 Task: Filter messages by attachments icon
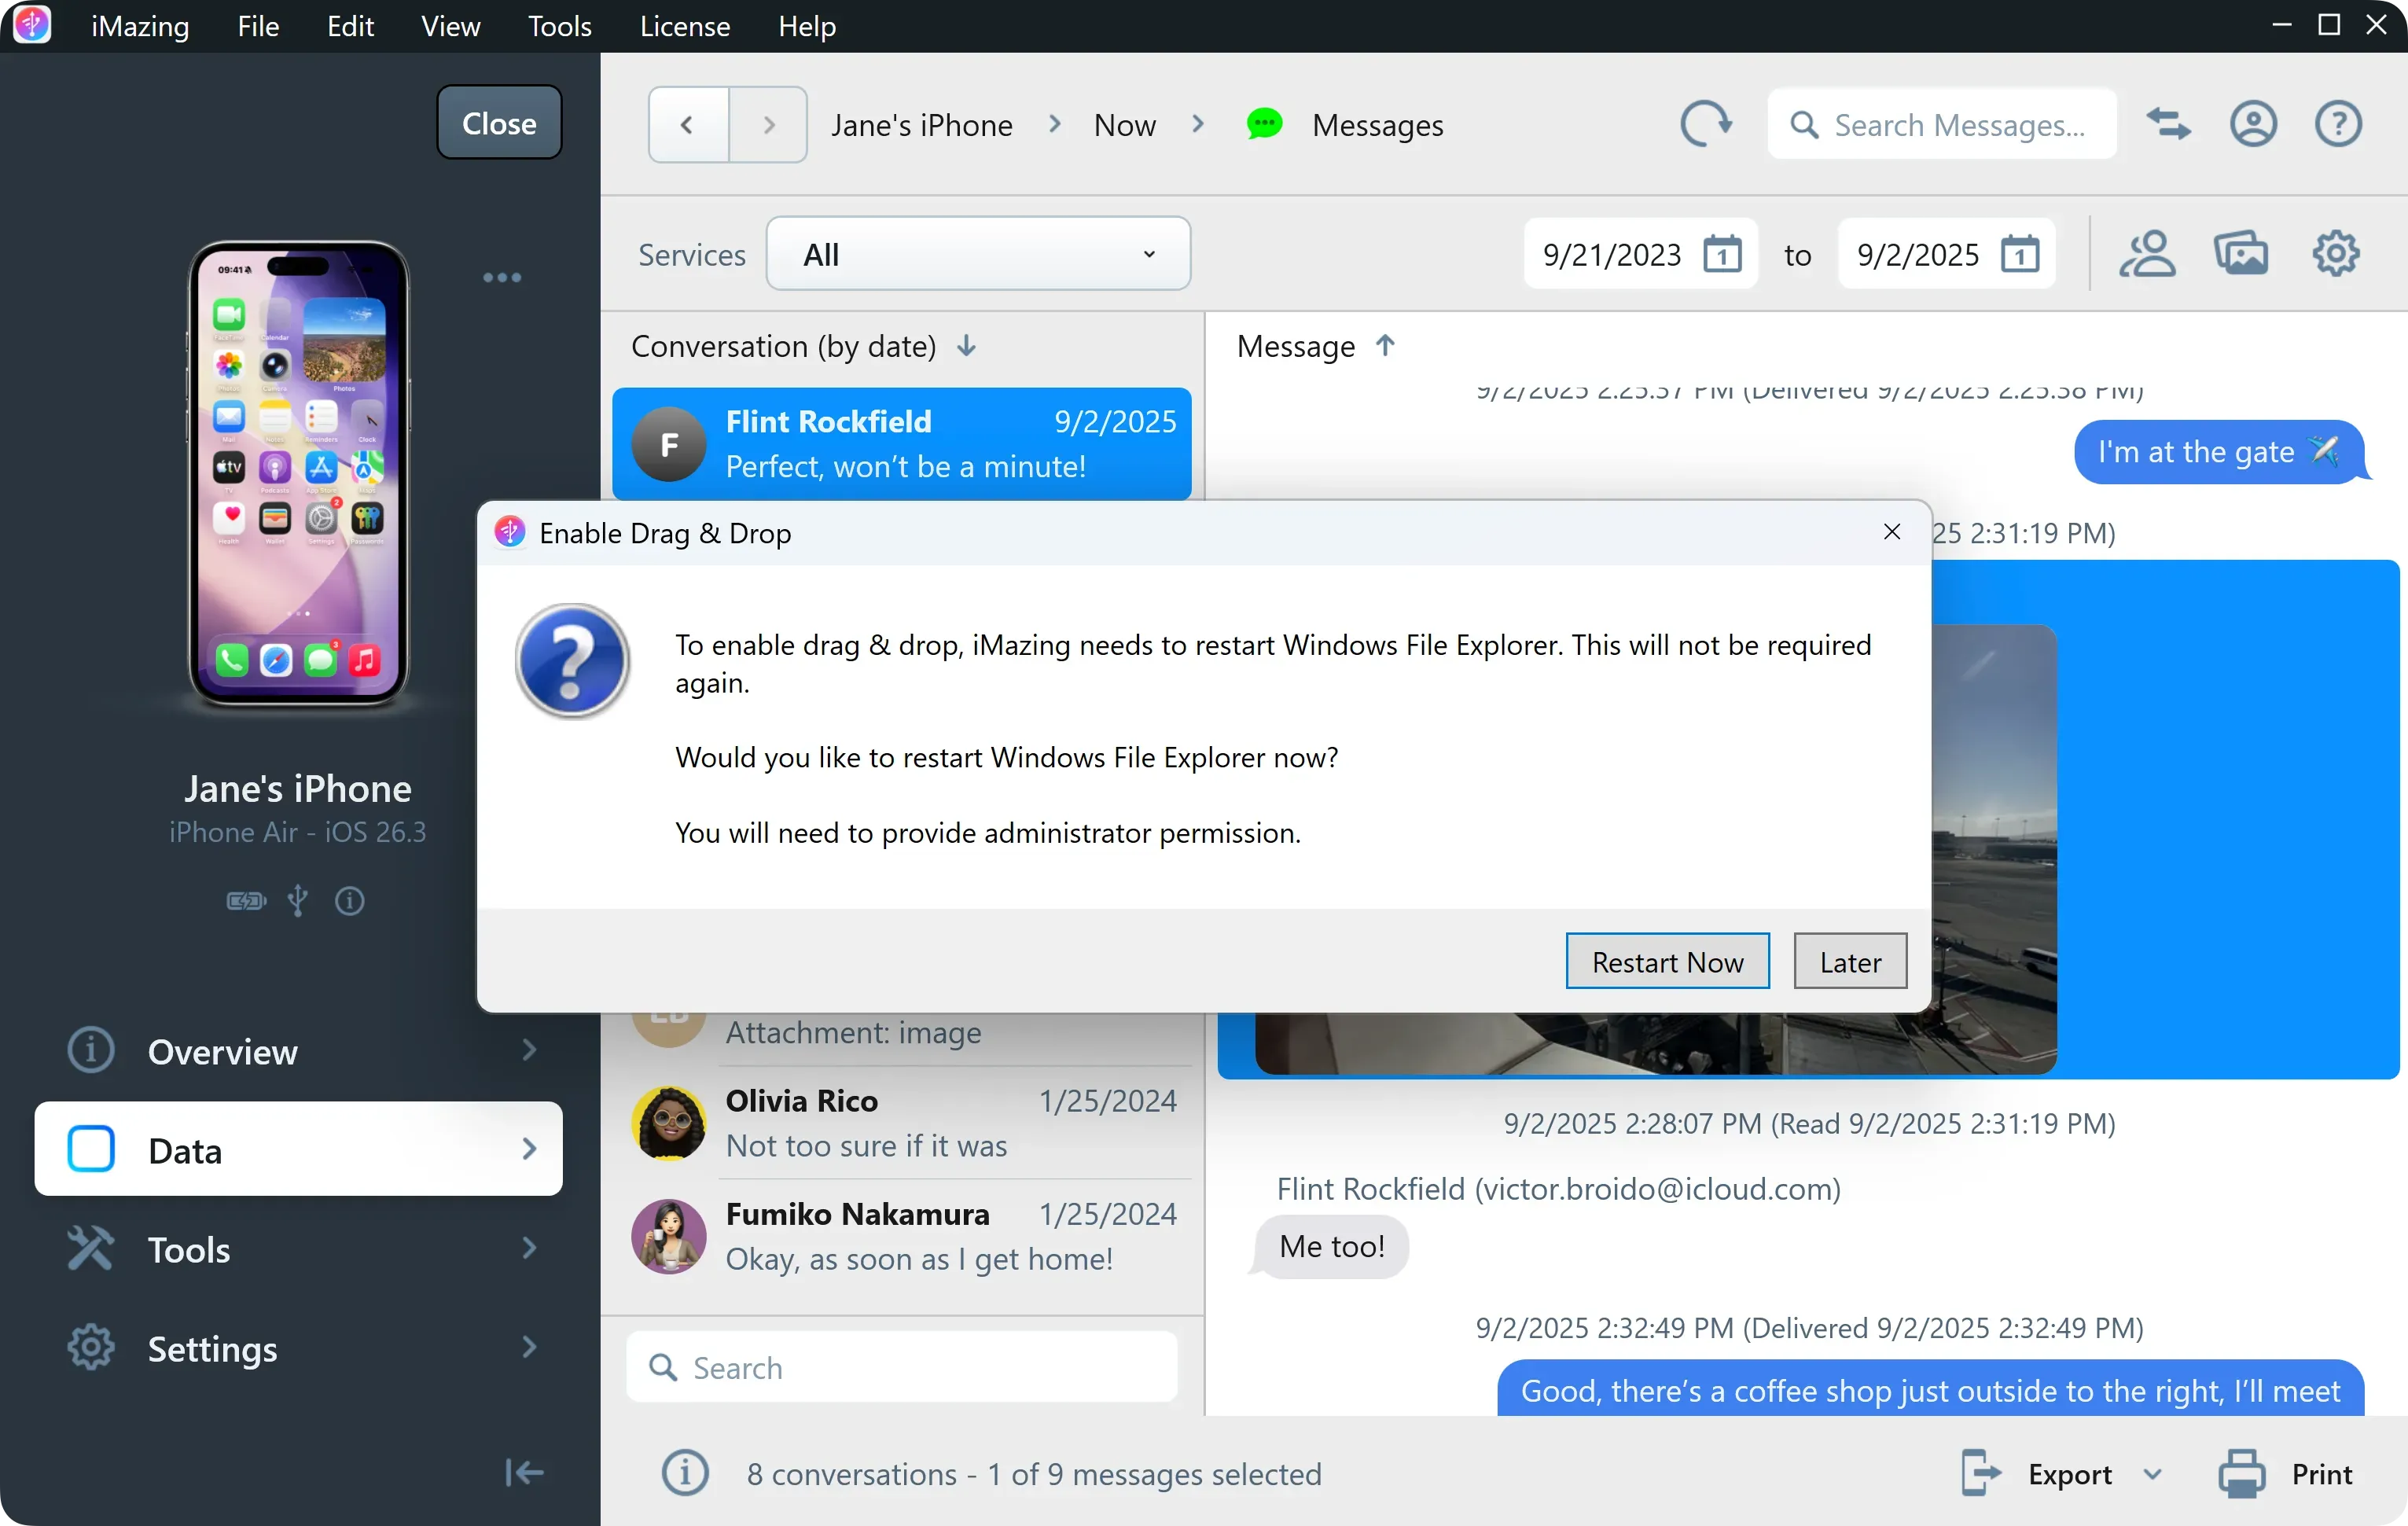(x=2242, y=253)
